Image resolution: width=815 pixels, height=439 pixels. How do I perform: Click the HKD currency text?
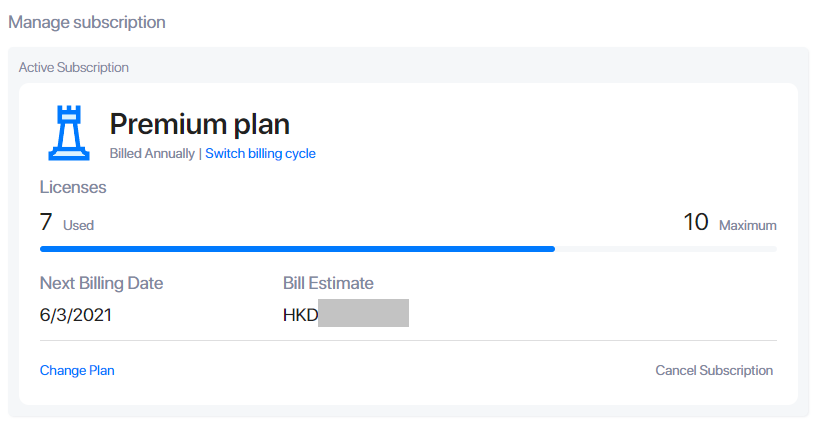click(300, 315)
